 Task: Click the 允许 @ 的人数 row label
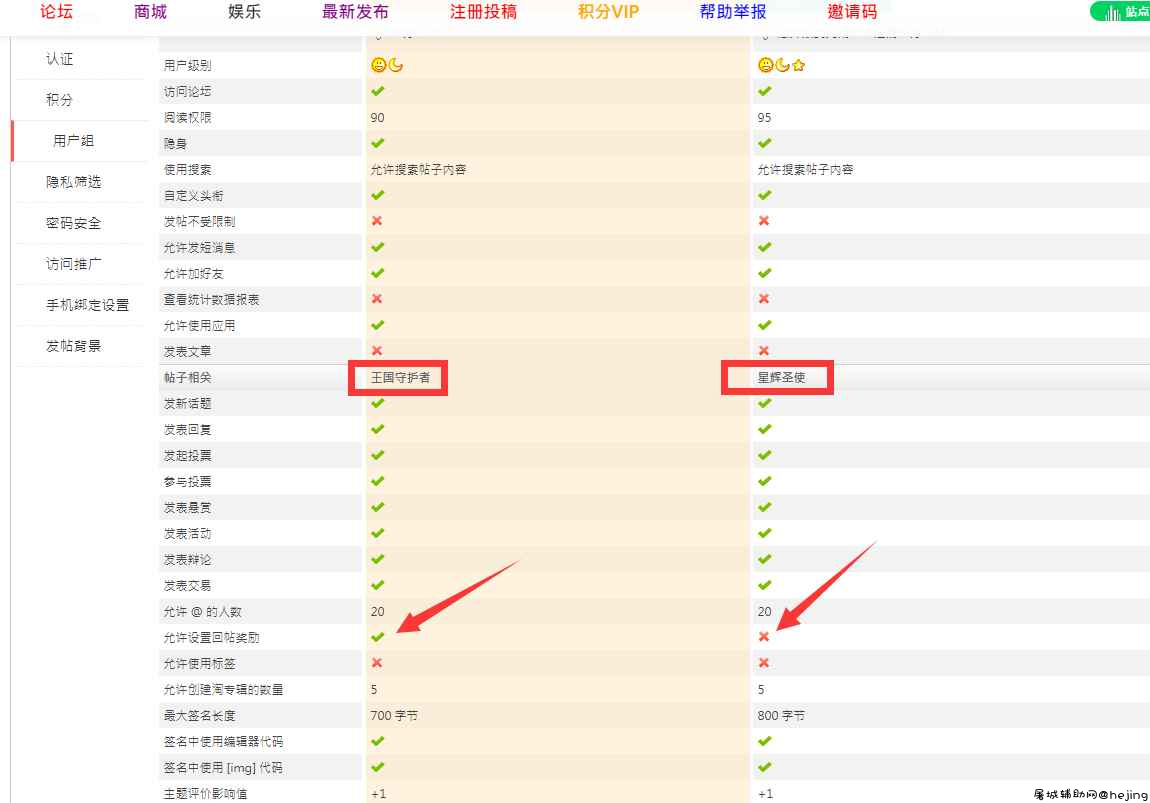click(203, 612)
